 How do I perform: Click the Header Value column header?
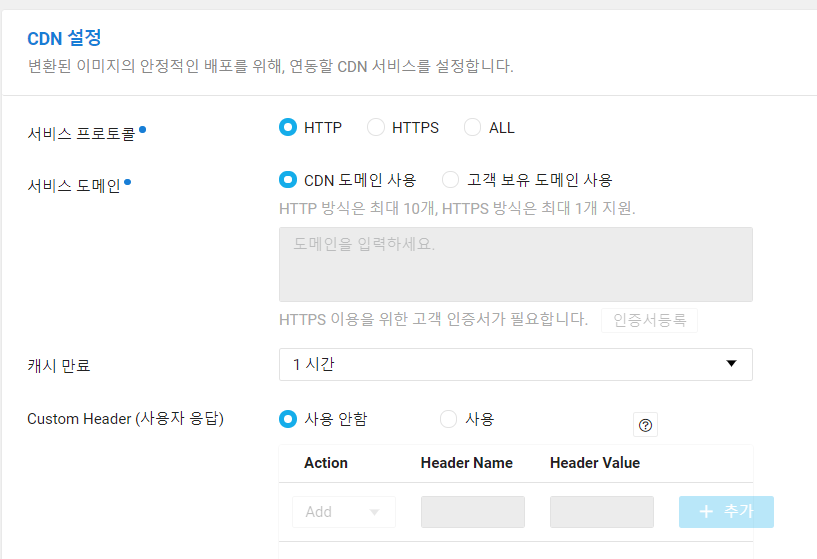click(595, 463)
